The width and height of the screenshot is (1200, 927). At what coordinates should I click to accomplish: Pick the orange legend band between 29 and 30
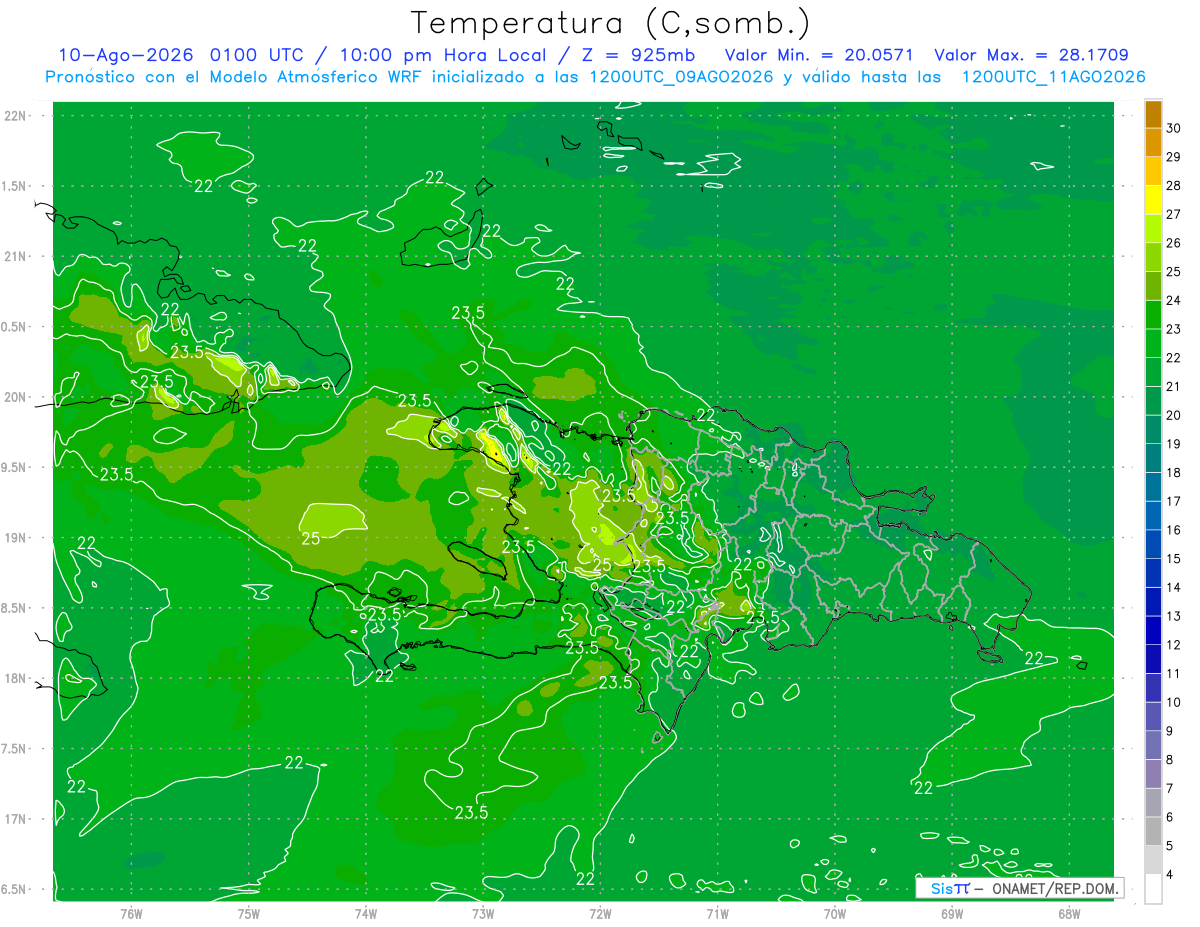click(1153, 143)
